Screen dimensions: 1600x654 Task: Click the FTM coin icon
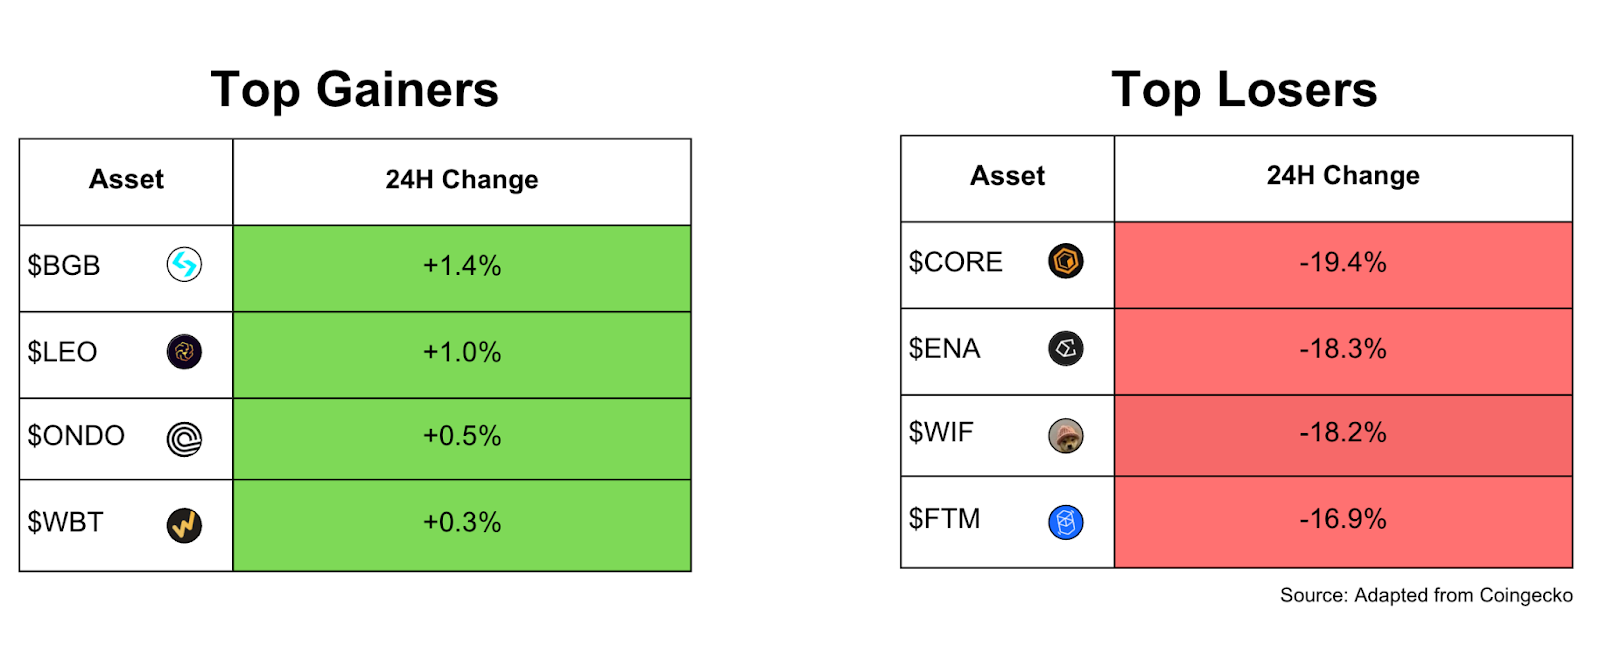pos(1066,522)
